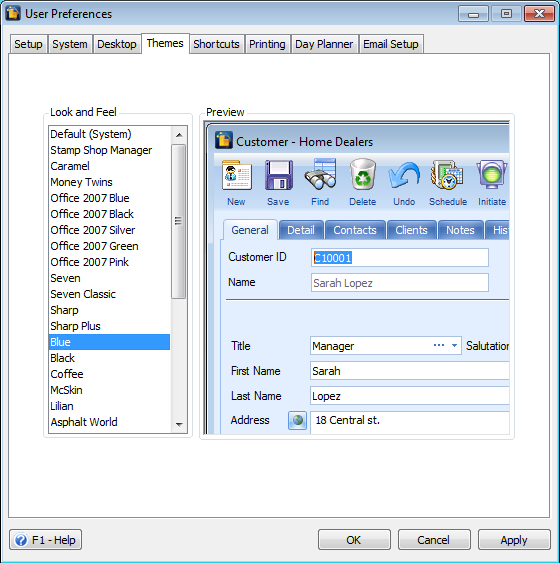Open the Contacts tab in preview

[x=355, y=230]
